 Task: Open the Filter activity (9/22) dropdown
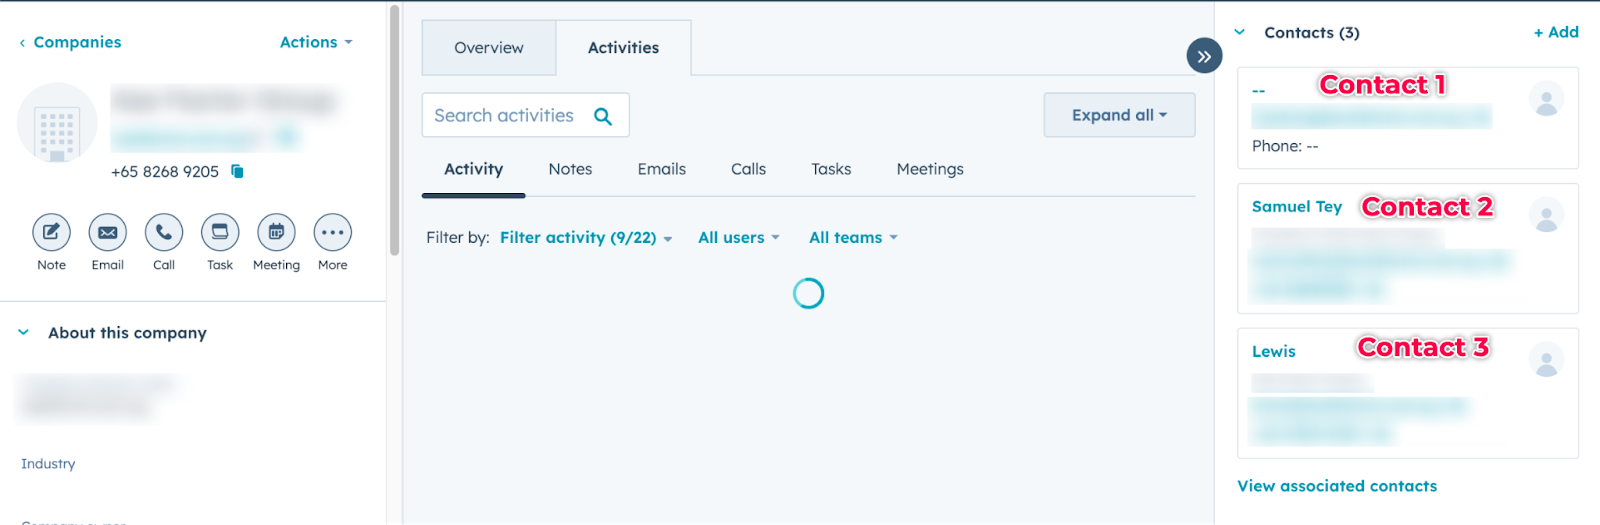[586, 238]
